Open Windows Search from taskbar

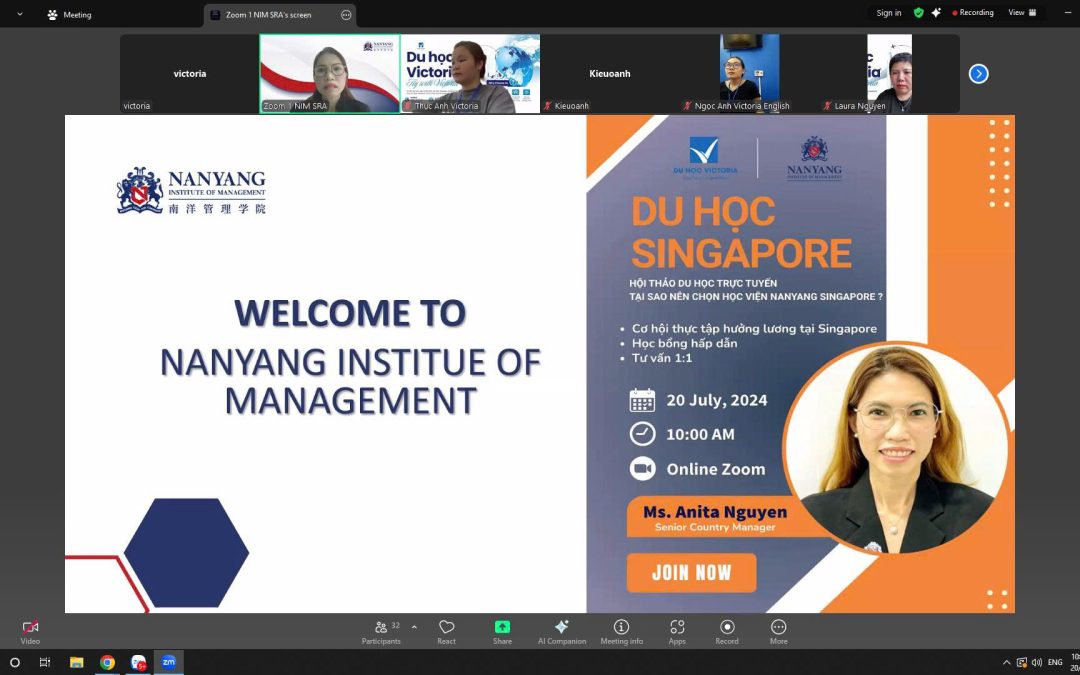tap(14, 663)
